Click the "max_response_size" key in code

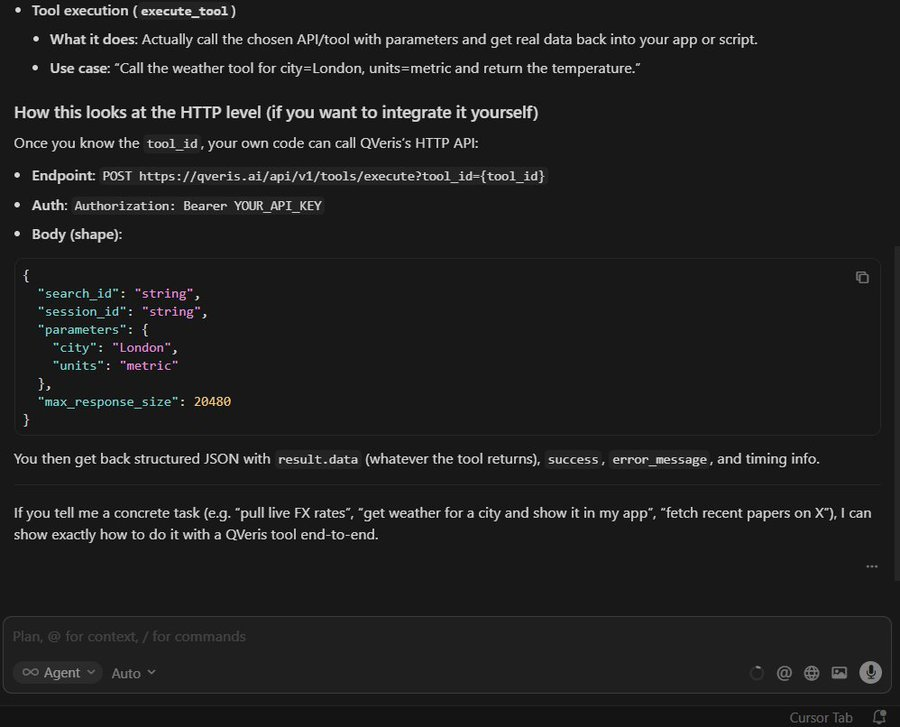point(108,402)
